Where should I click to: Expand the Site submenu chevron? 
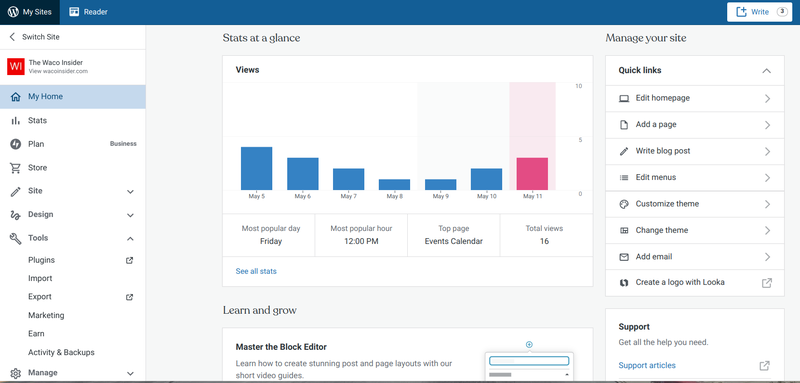130,192
